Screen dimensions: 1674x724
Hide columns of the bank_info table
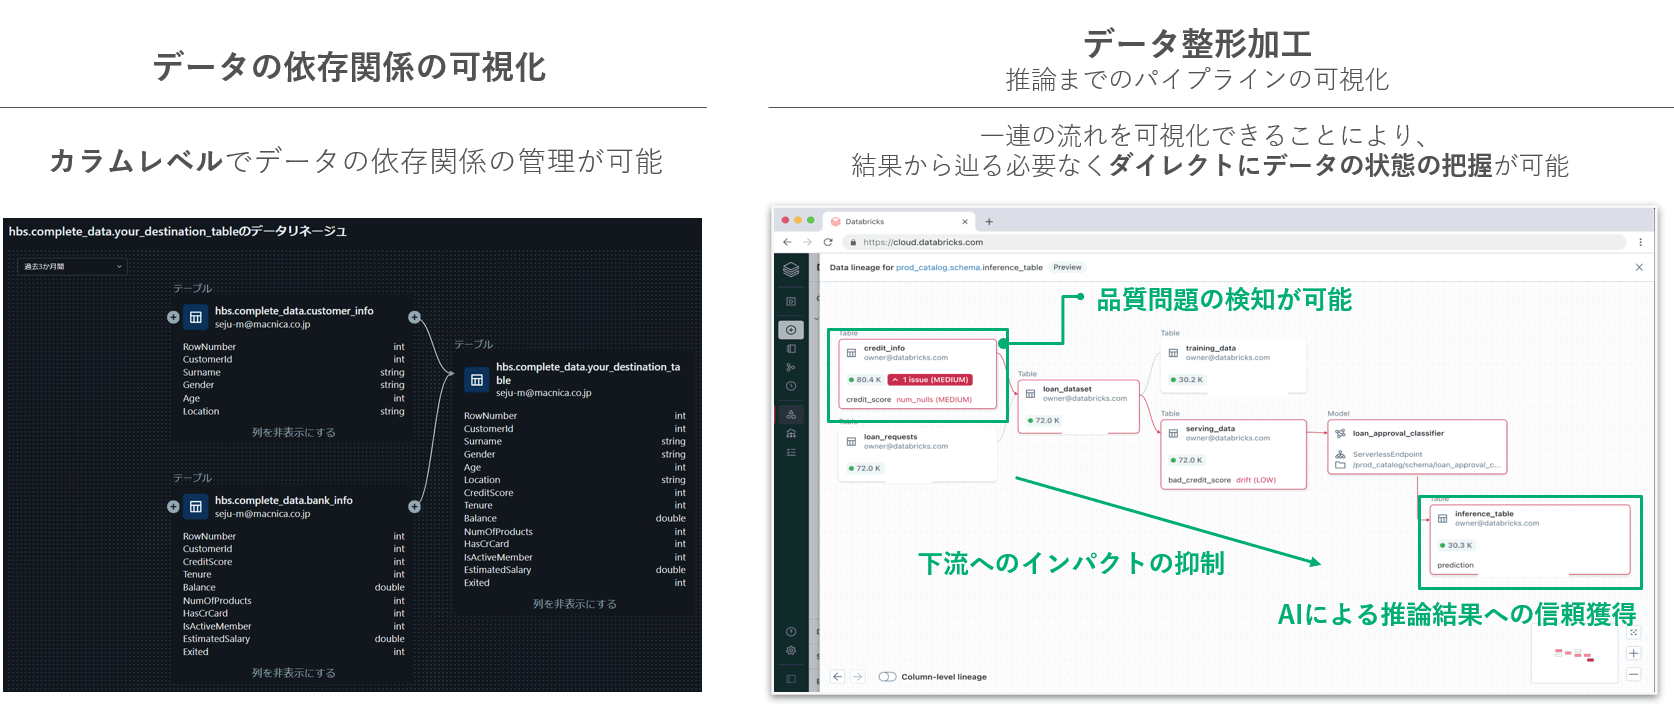point(293,673)
